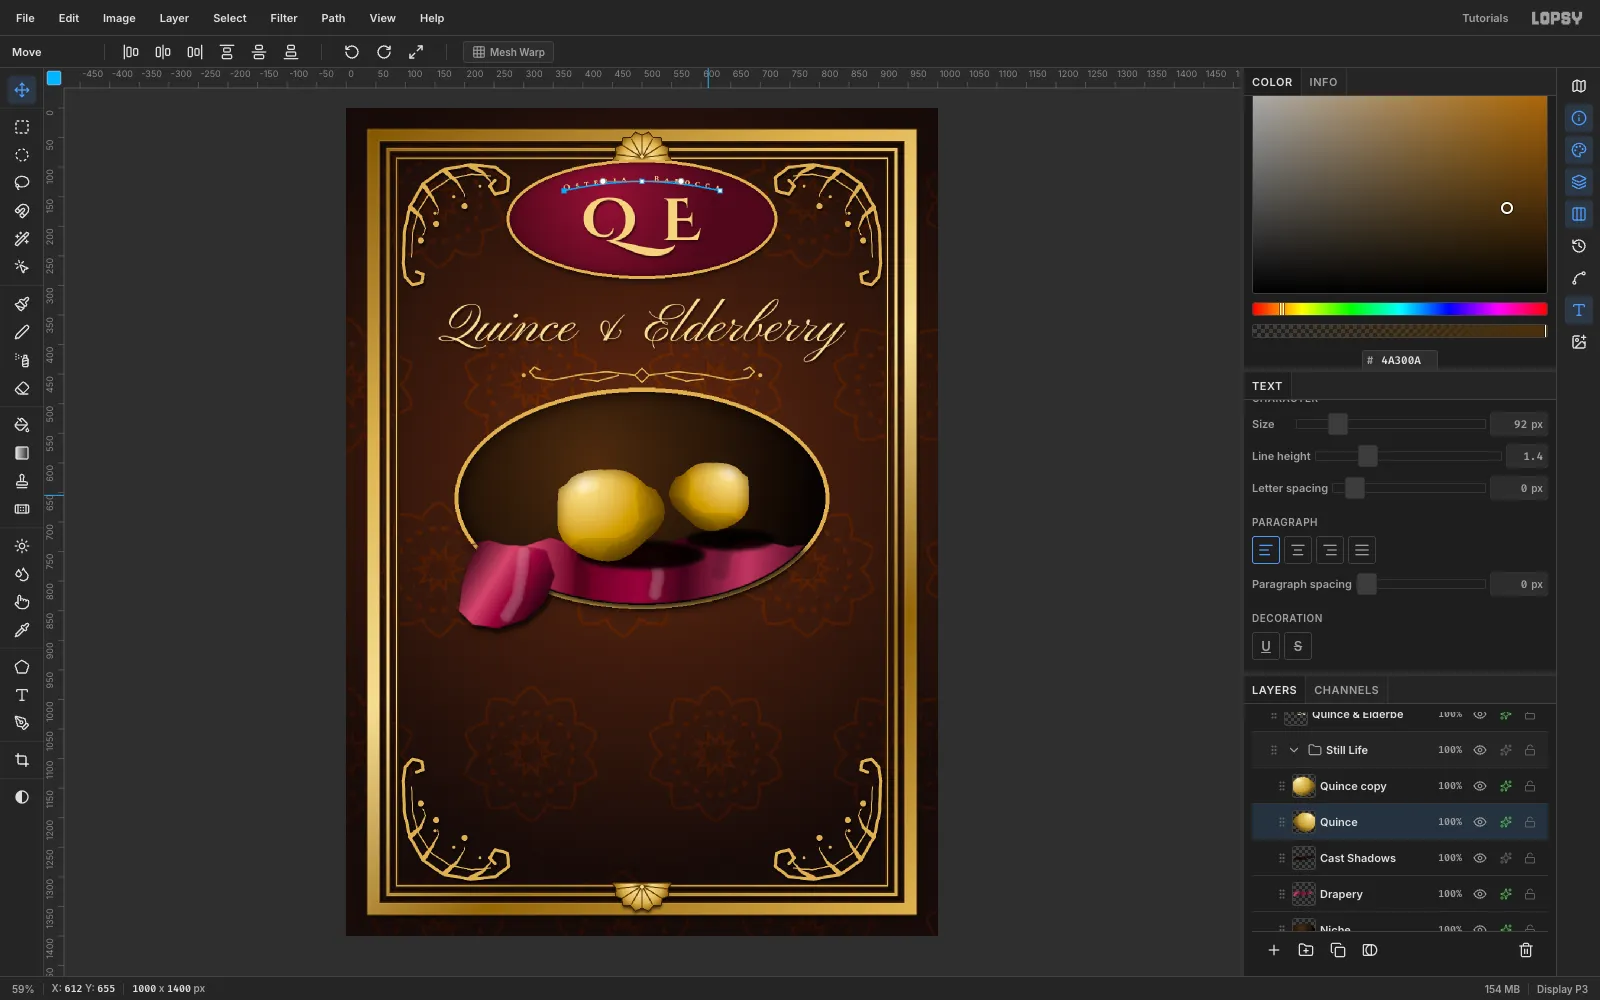Choose the Clone Stamp tool

point(22,481)
